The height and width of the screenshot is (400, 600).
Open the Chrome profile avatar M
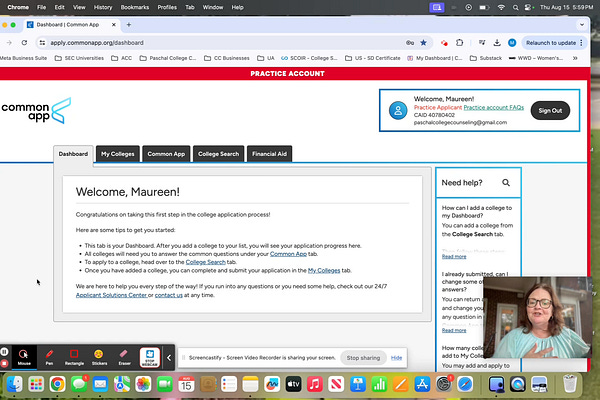pos(512,43)
